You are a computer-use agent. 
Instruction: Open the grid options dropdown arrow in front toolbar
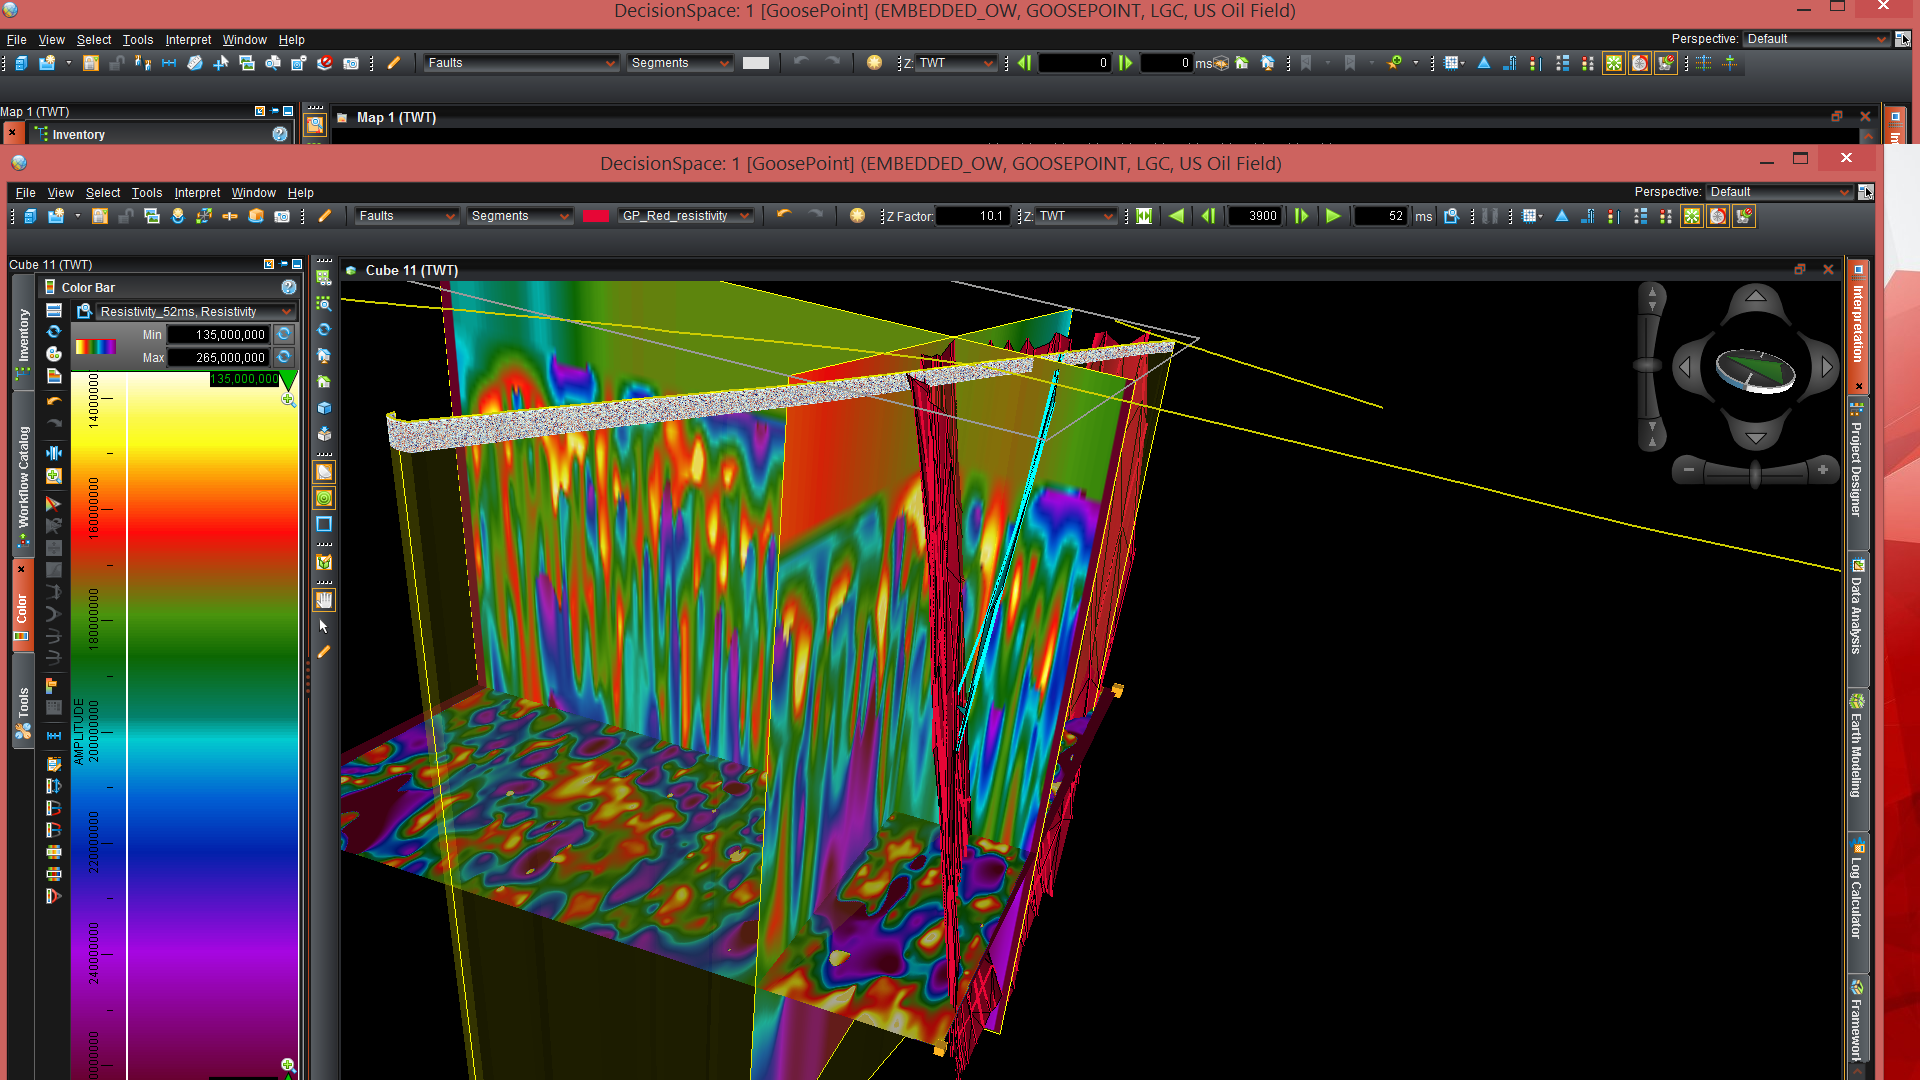(x=1540, y=216)
